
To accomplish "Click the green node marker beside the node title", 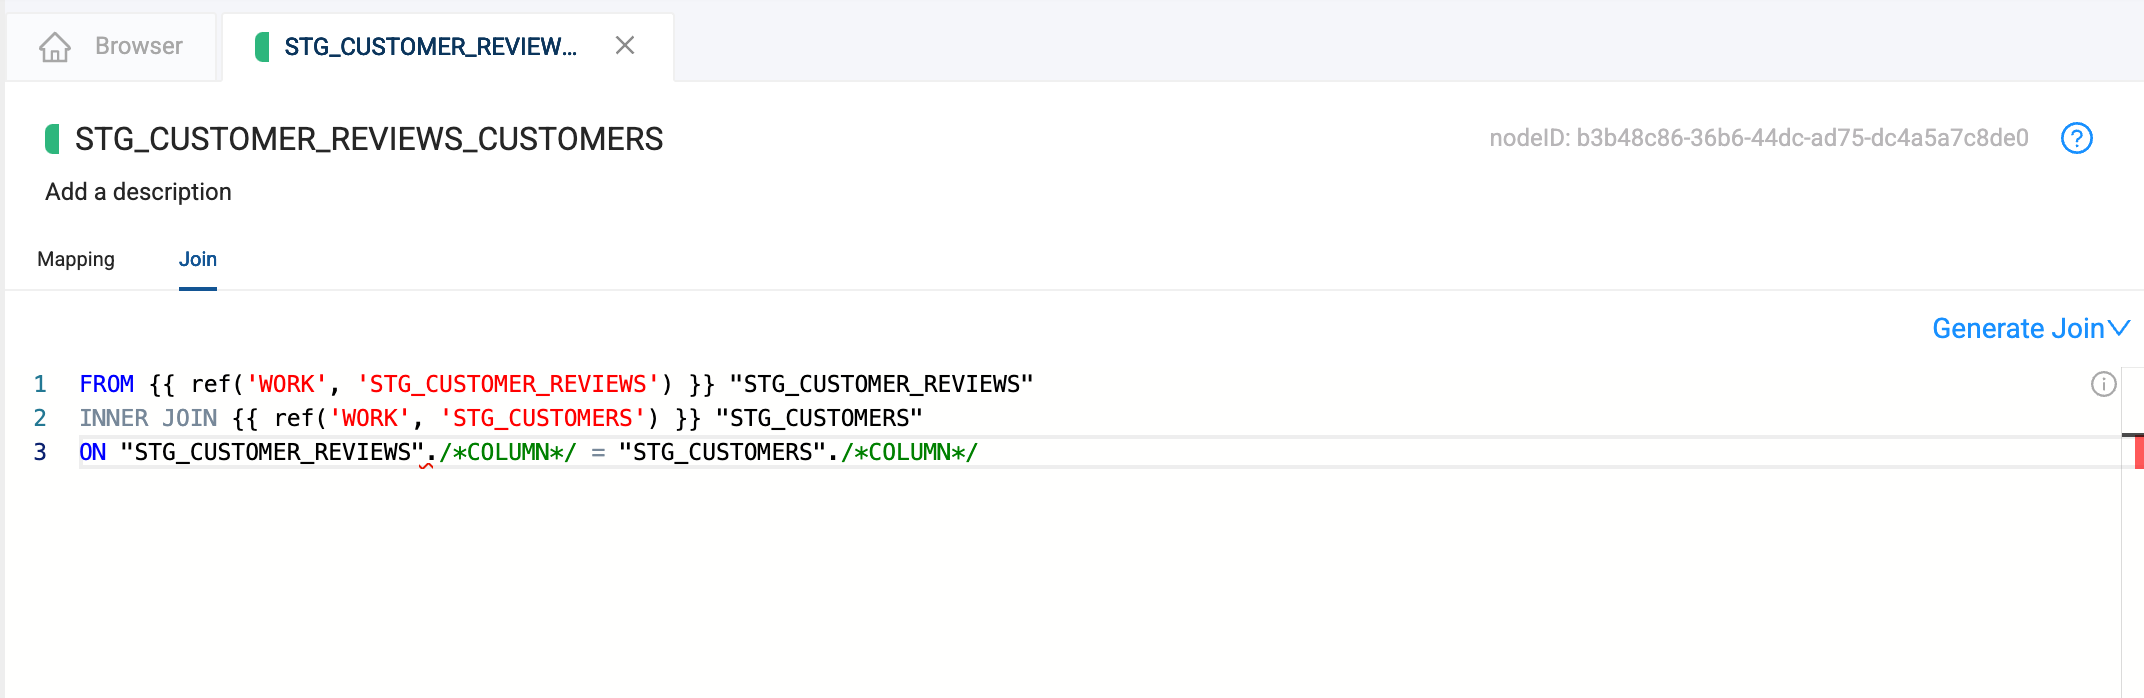I will point(52,139).
